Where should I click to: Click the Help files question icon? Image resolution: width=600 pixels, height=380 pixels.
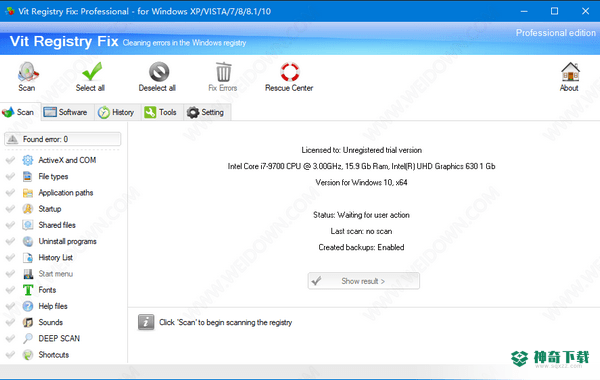(x=28, y=306)
